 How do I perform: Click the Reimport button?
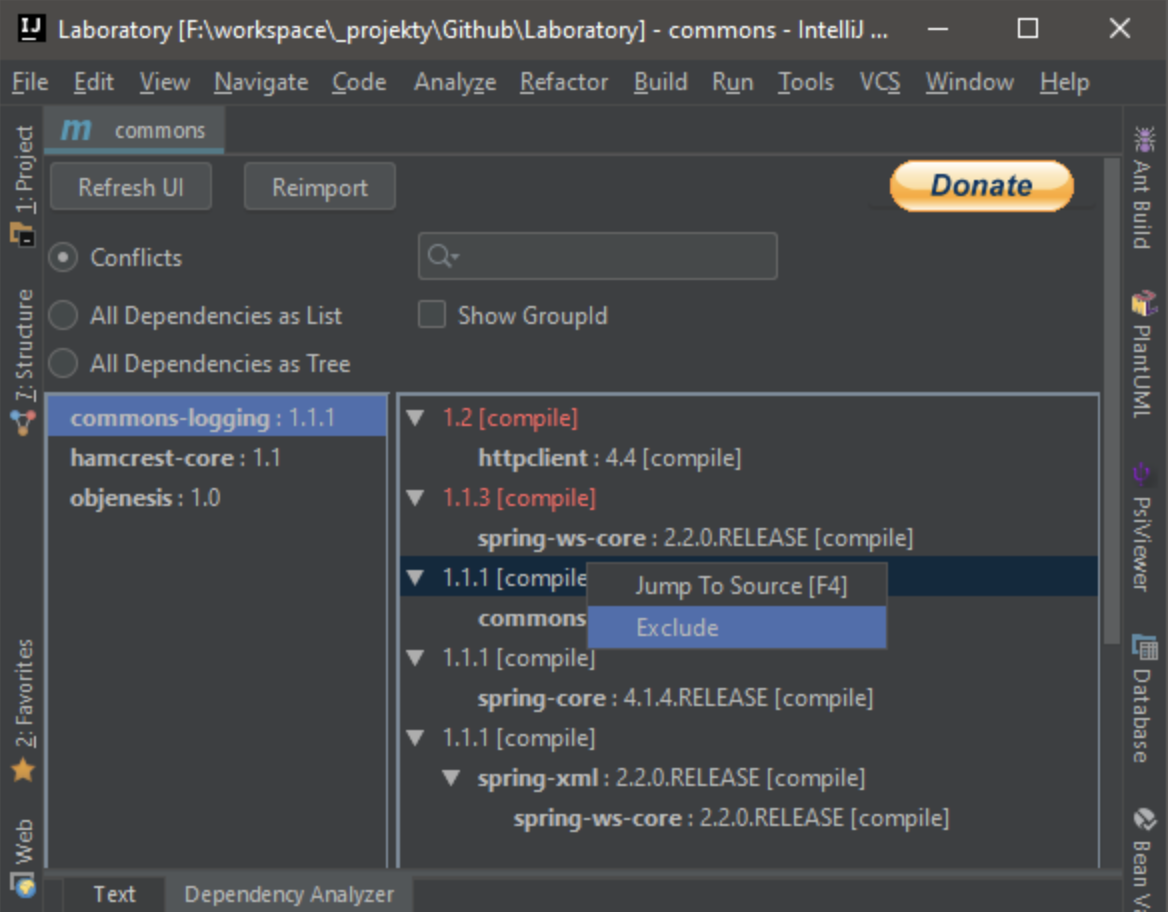320,186
